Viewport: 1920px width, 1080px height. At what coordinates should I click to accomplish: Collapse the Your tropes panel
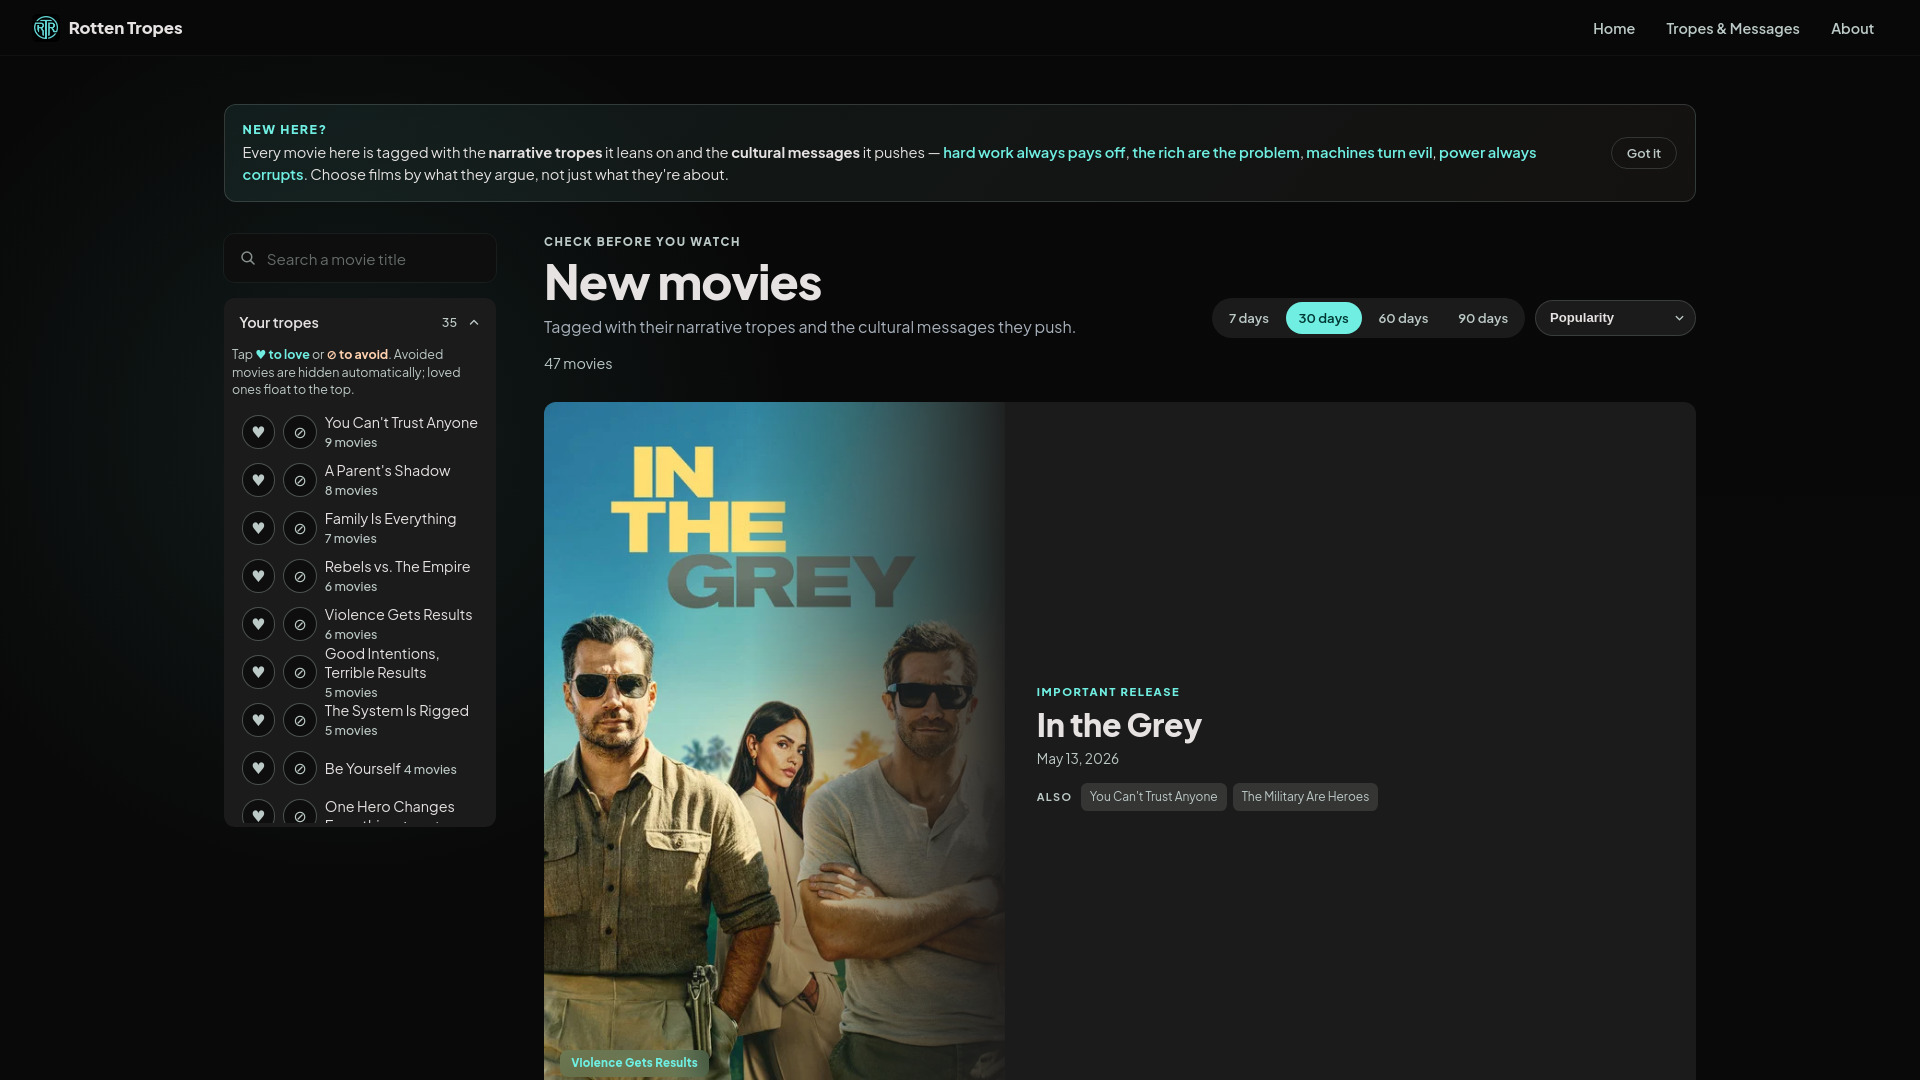point(474,323)
